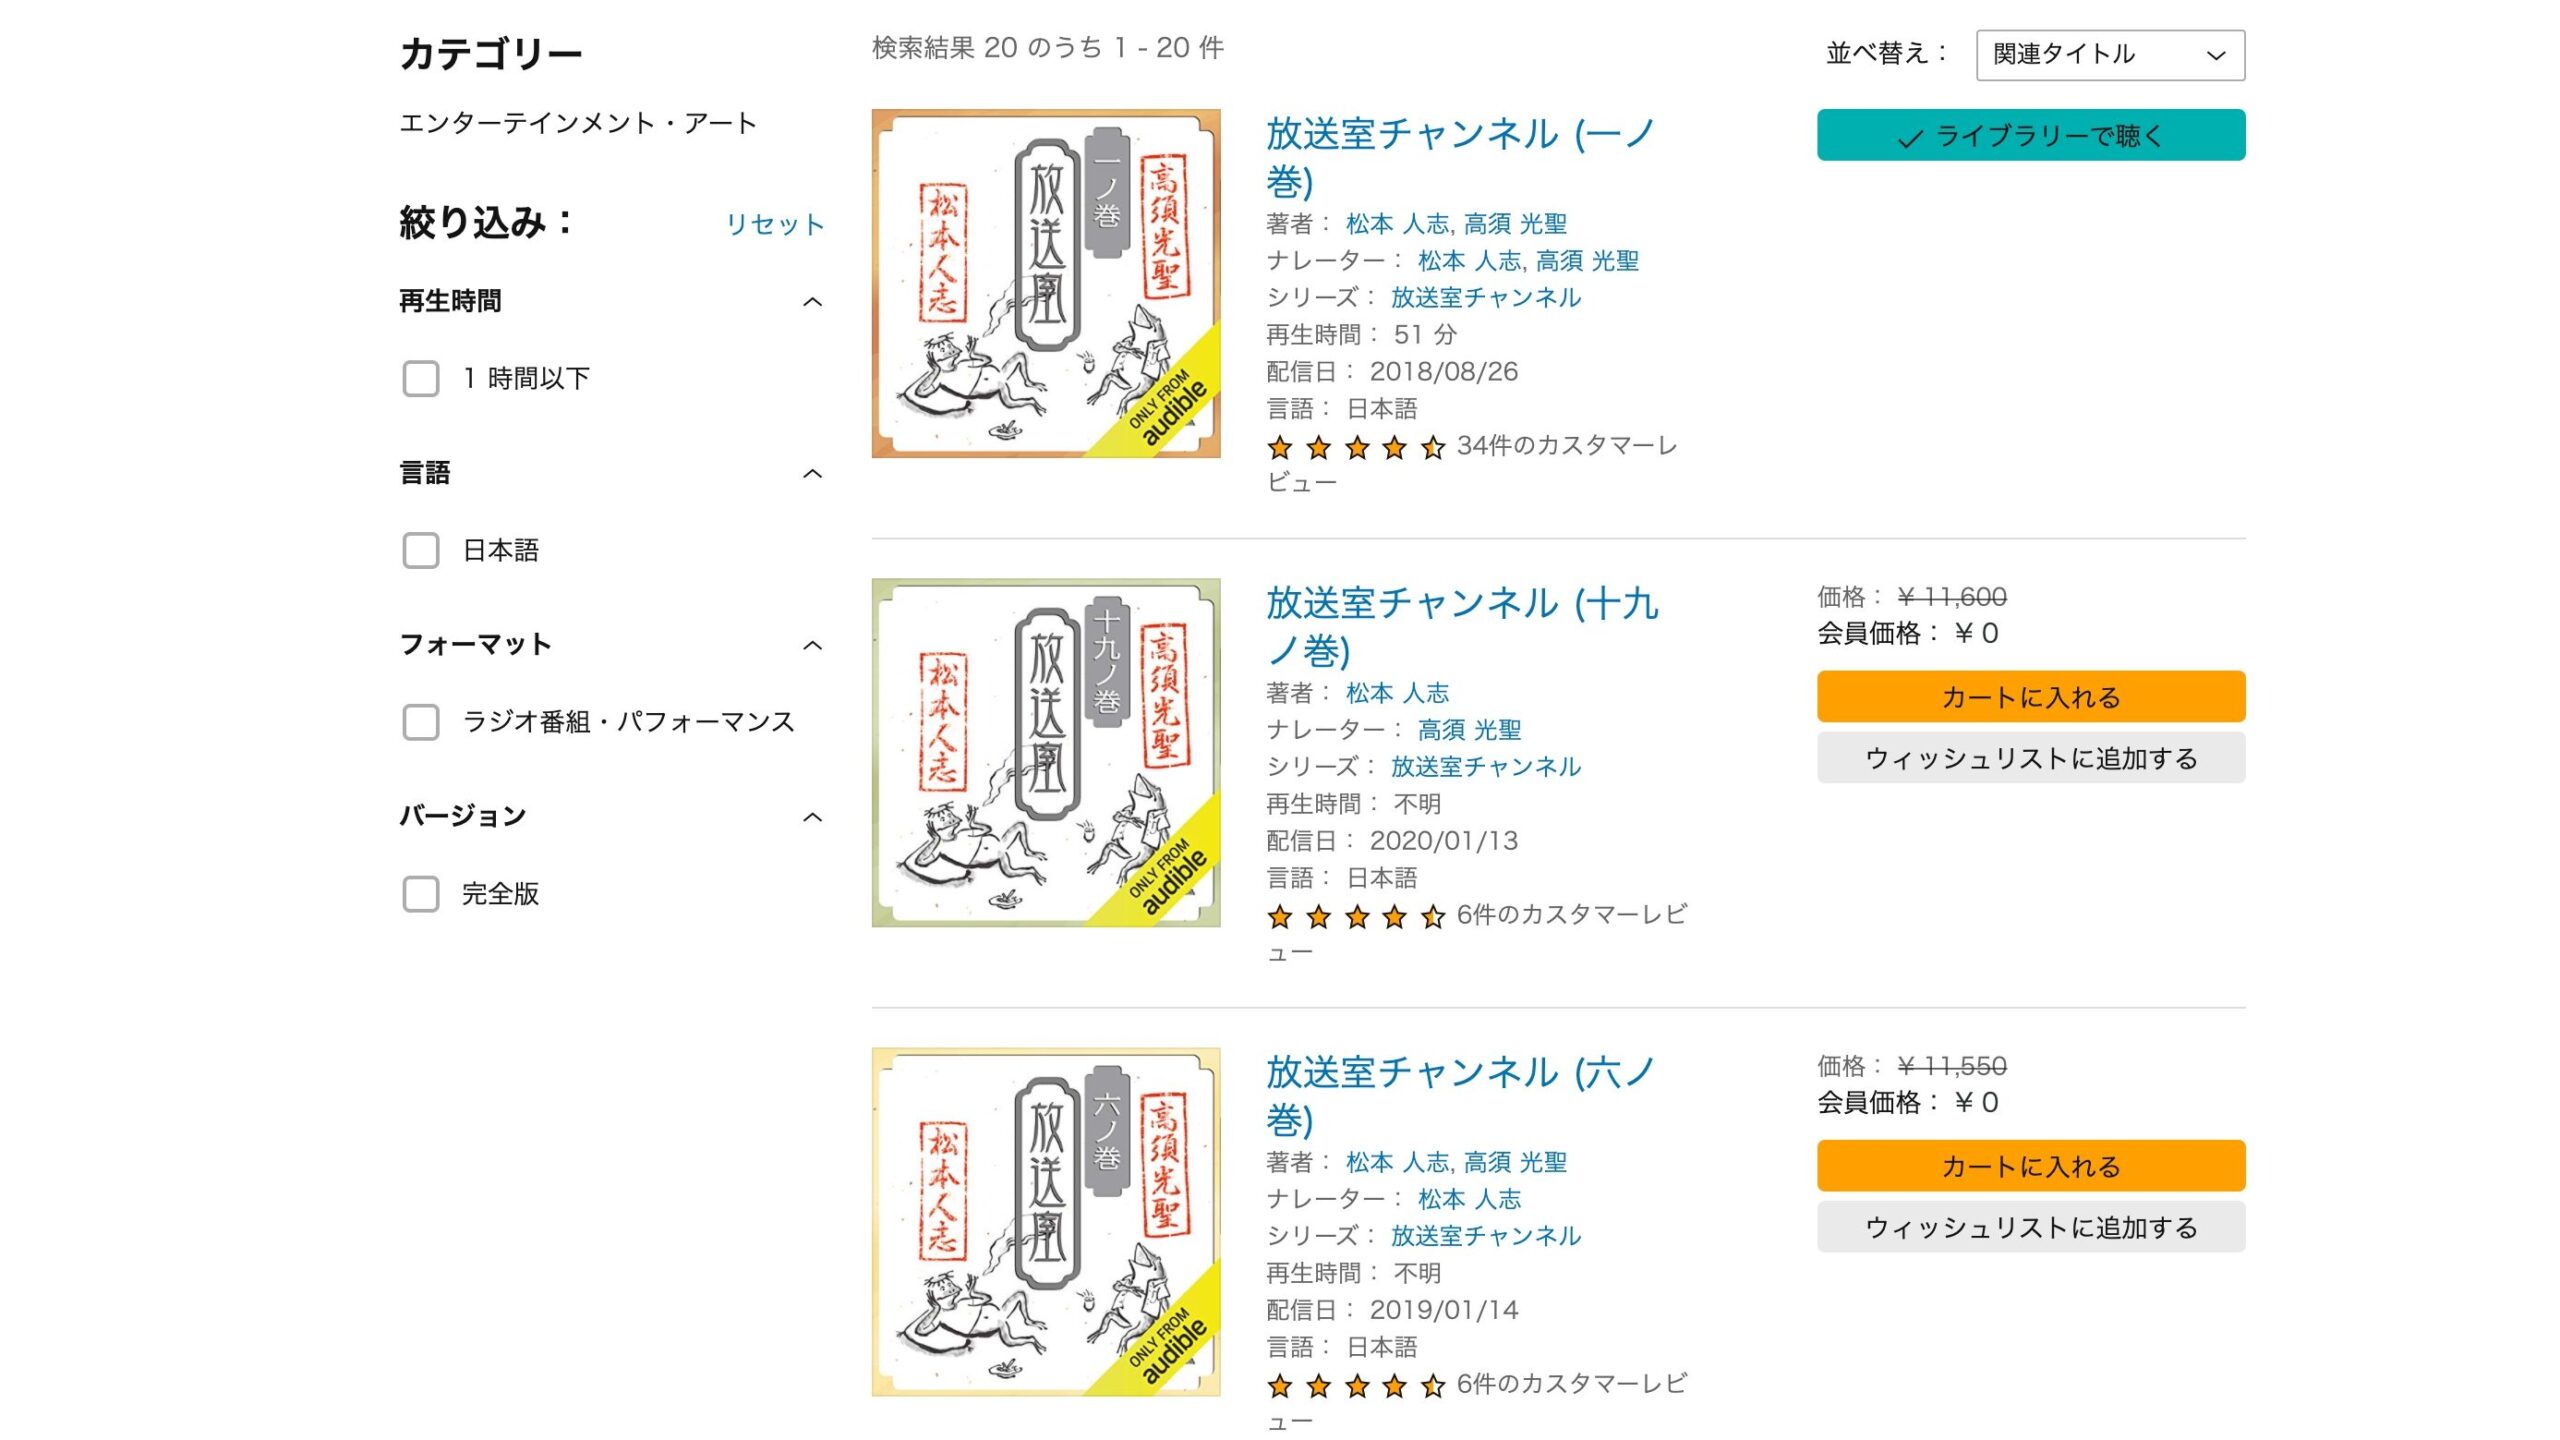Reset filters via リセット link
Screen dimensions: 2560x1440
point(775,224)
